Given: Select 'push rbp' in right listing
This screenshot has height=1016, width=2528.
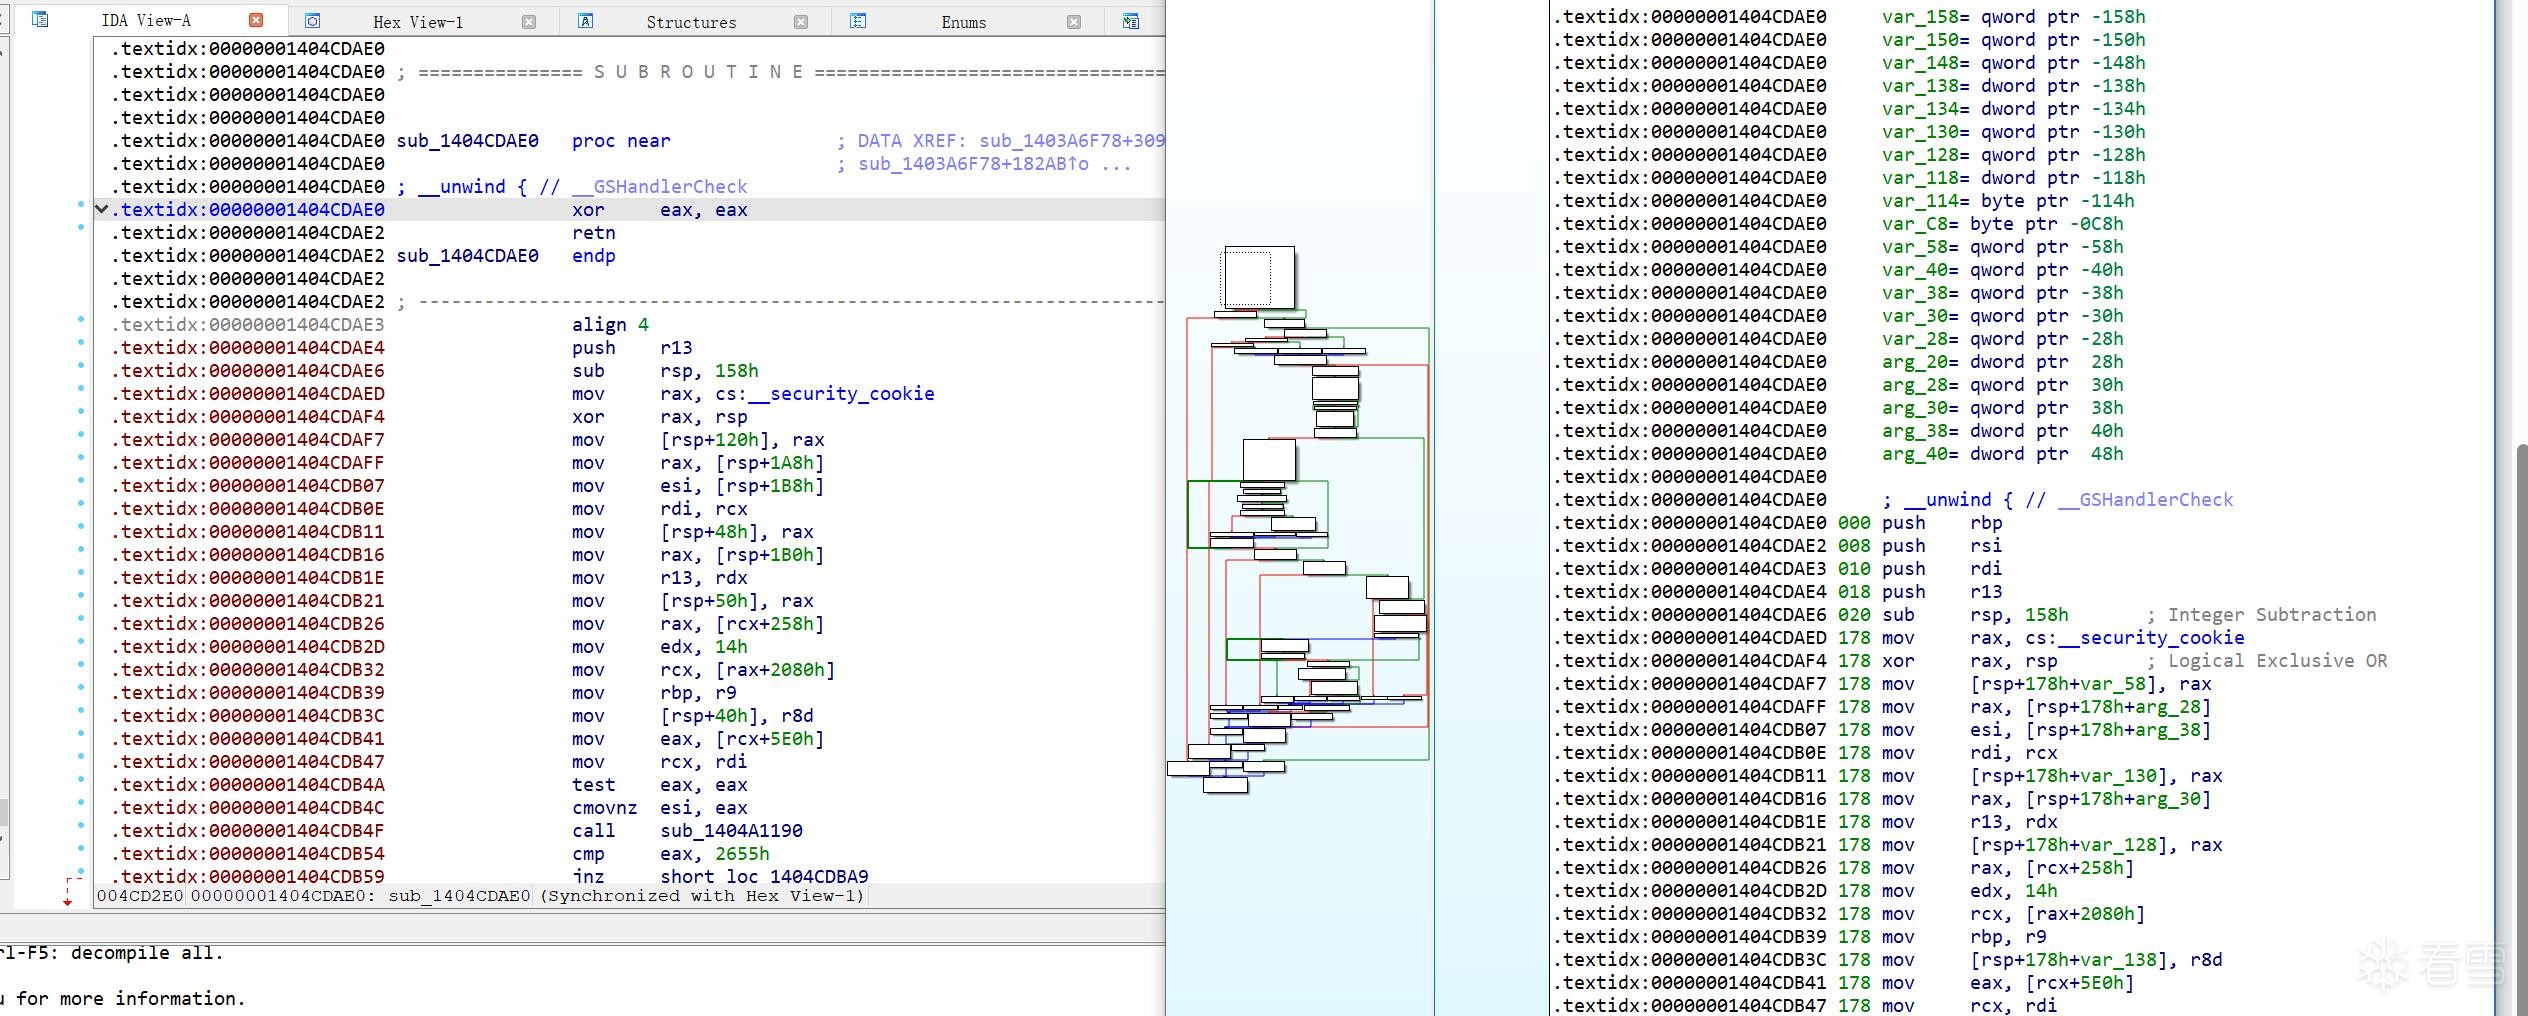Looking at the screenshot, I should click(1942, 523).
